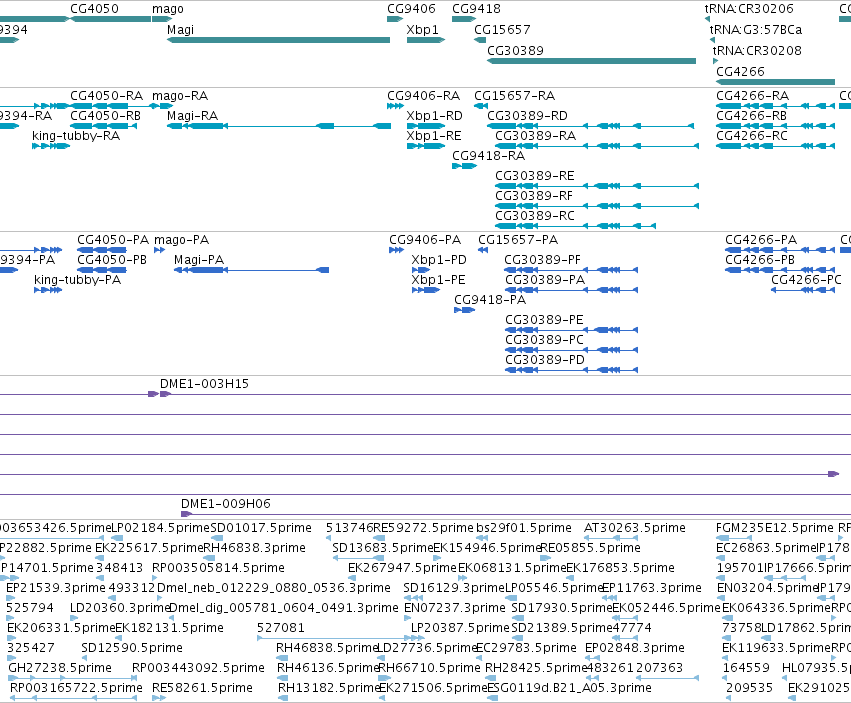Select the SD01017.5prime EST label
This screenshot has height=703, width=851.
(261, 528)
